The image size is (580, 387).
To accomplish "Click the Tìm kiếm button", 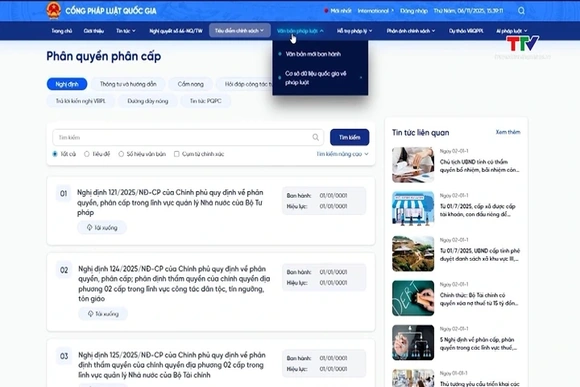I will tap(350, 137).
